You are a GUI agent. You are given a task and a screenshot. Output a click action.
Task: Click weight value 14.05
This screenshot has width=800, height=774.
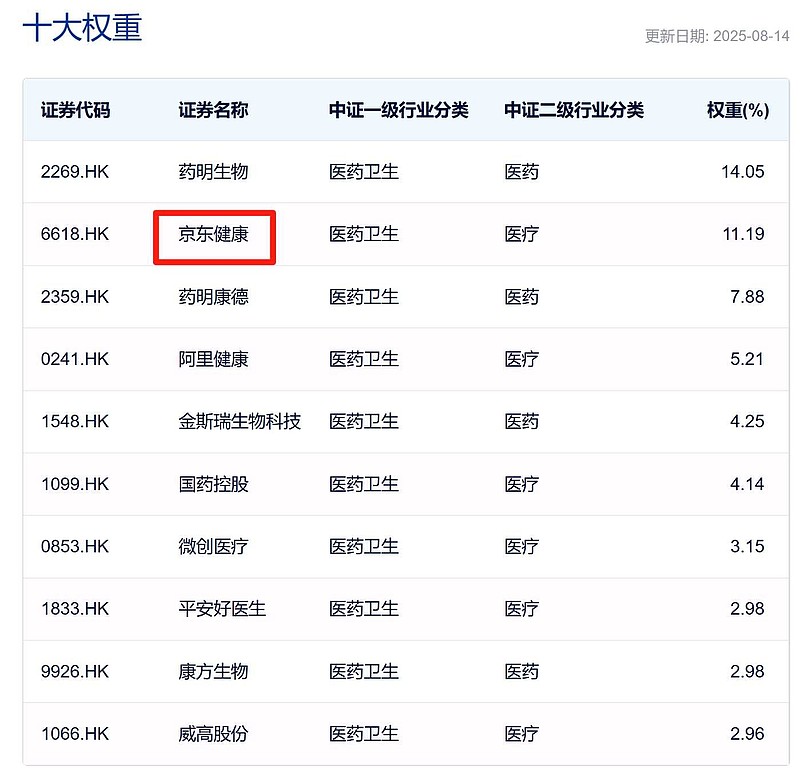tap(743, 172)
